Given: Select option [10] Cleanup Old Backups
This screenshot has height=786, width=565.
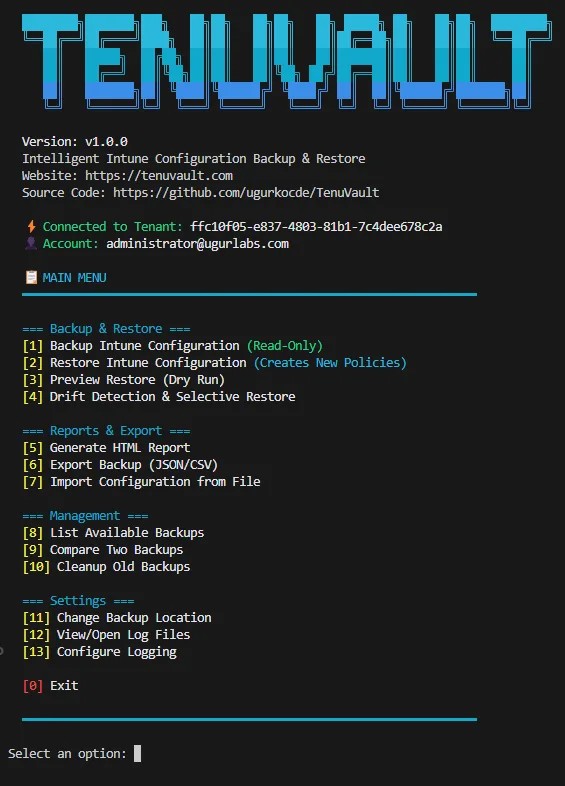Looking at the screenshot, I should [x=106, y=566].
